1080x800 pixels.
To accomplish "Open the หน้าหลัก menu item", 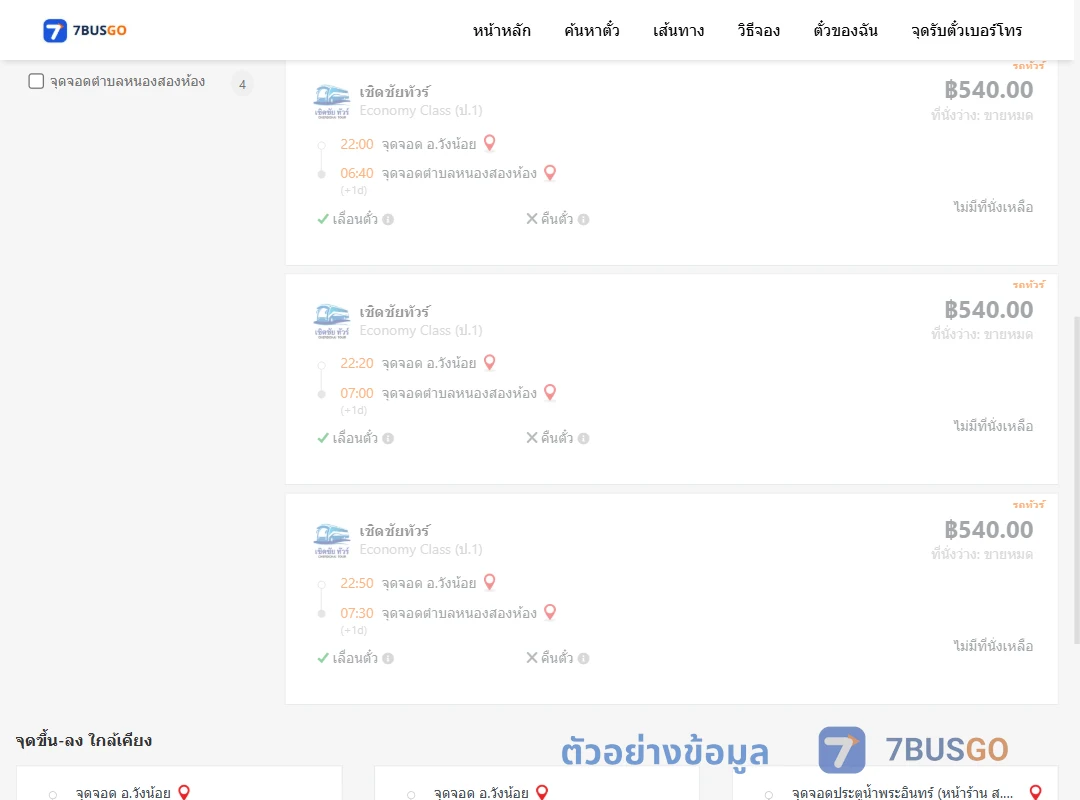I will [501, 30].
